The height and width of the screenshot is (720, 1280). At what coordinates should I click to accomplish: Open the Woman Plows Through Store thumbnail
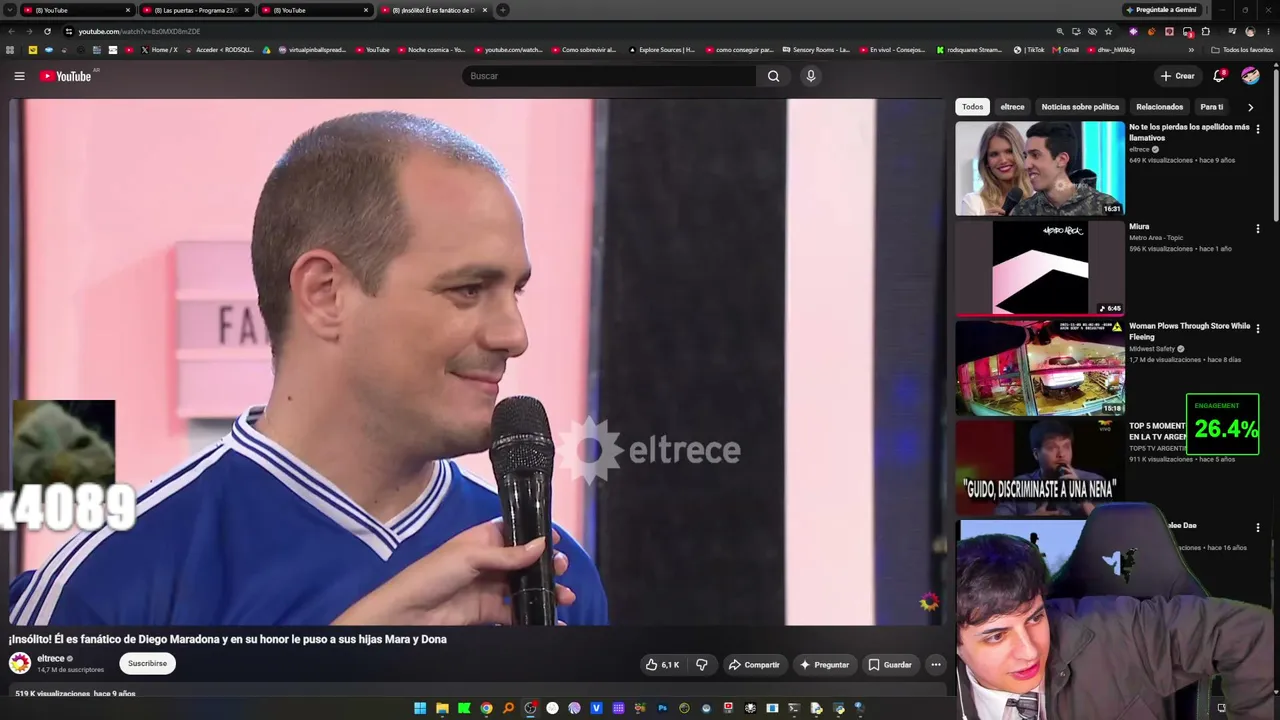click(1040, 367)
